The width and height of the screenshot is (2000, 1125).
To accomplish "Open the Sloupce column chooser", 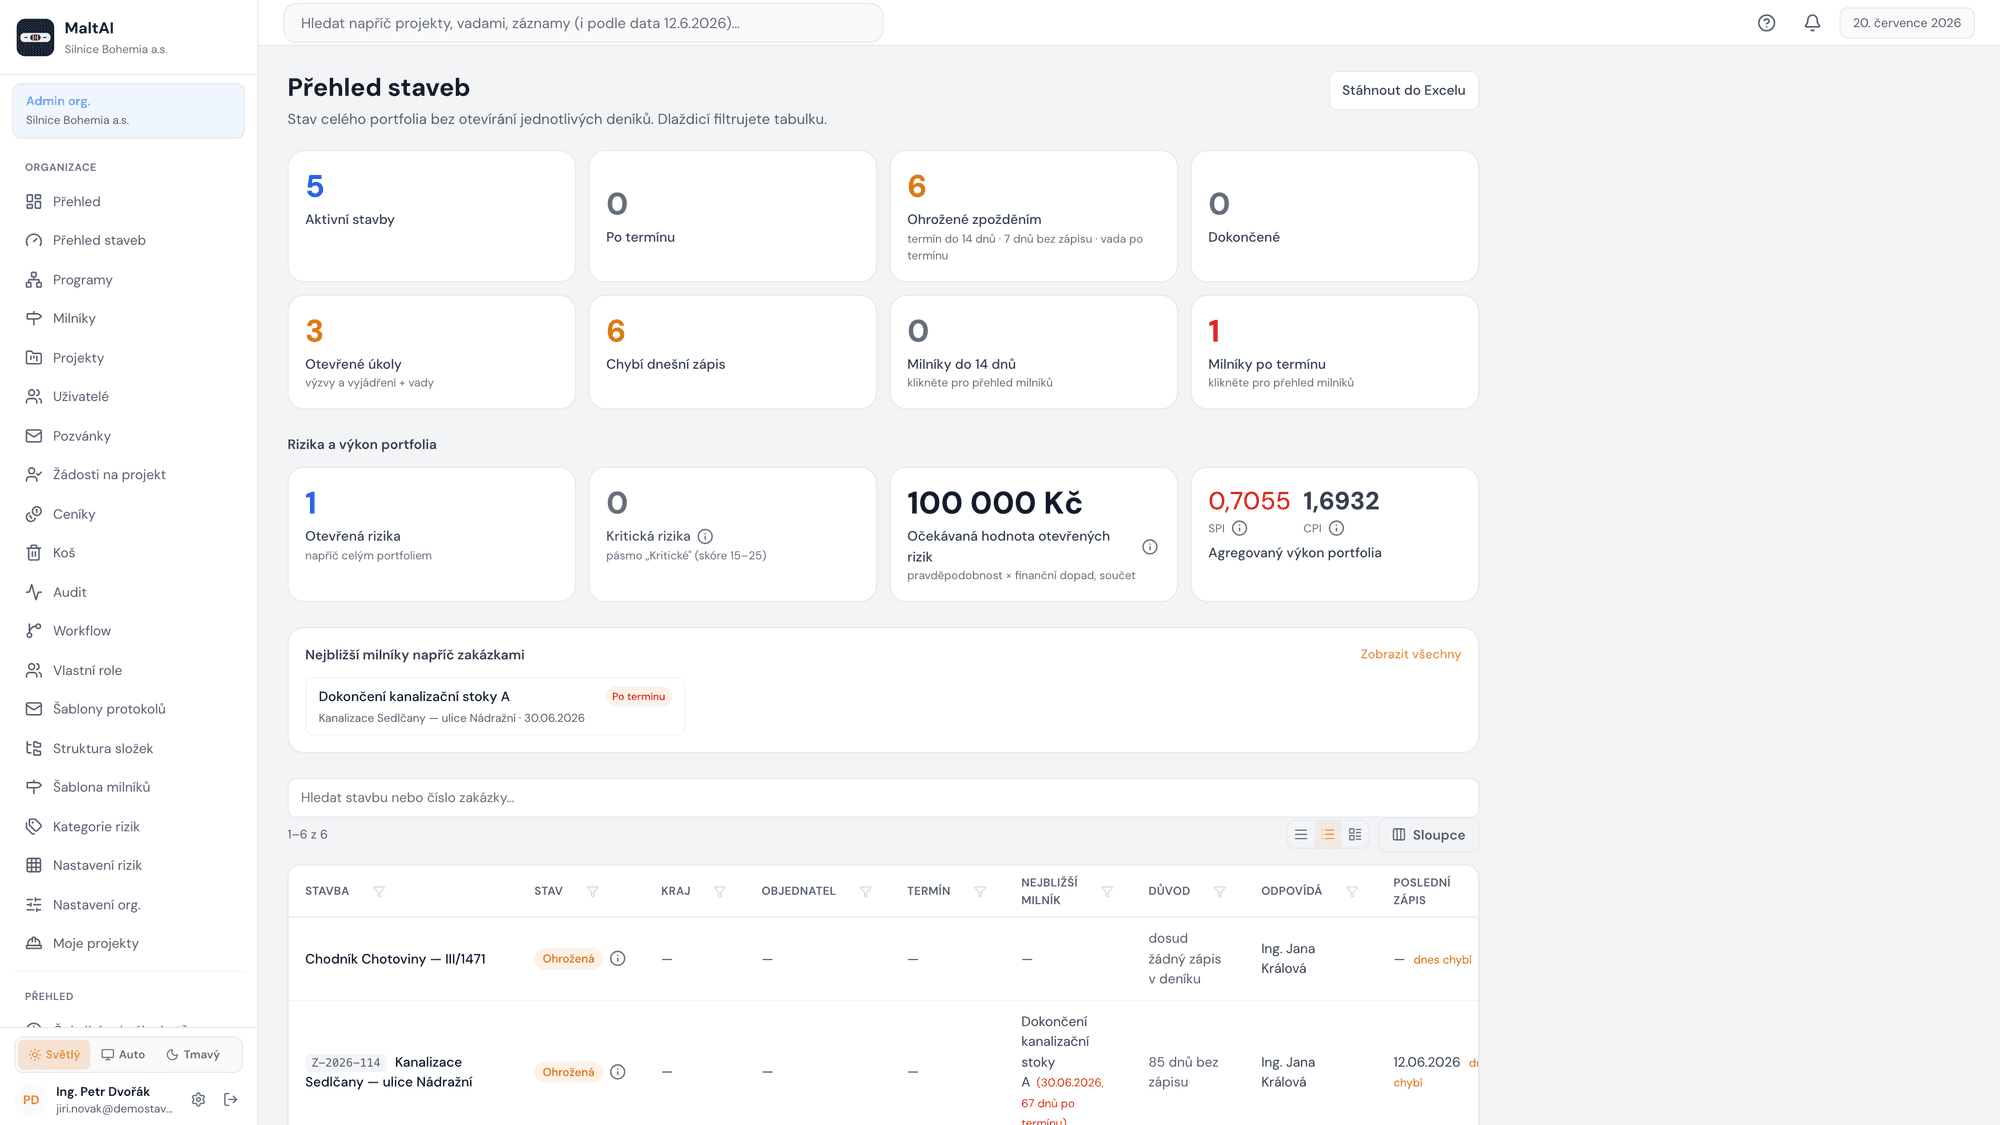I will point(1428,835).
